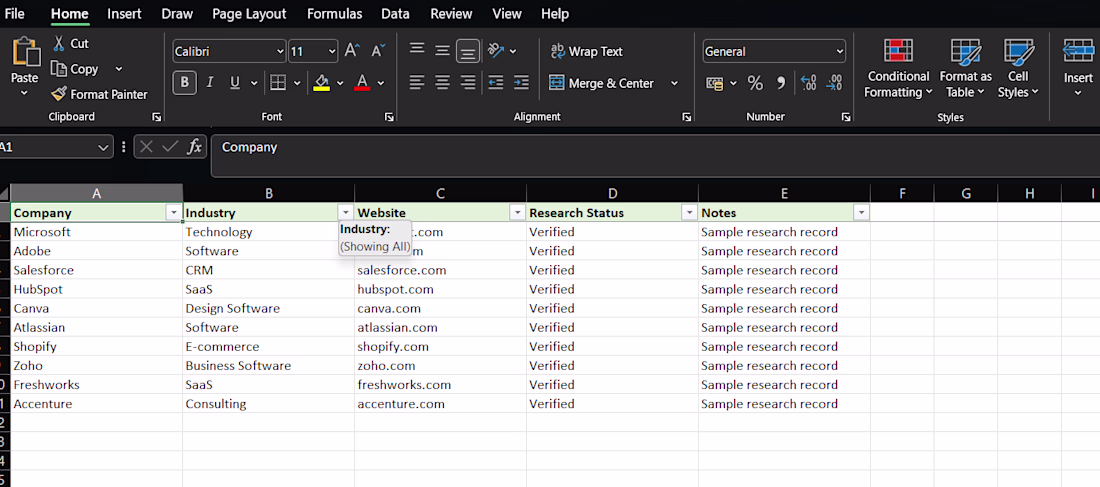Bottom align the cell contents
Screen dimensions: 1100x487
[x=468, y=51]
